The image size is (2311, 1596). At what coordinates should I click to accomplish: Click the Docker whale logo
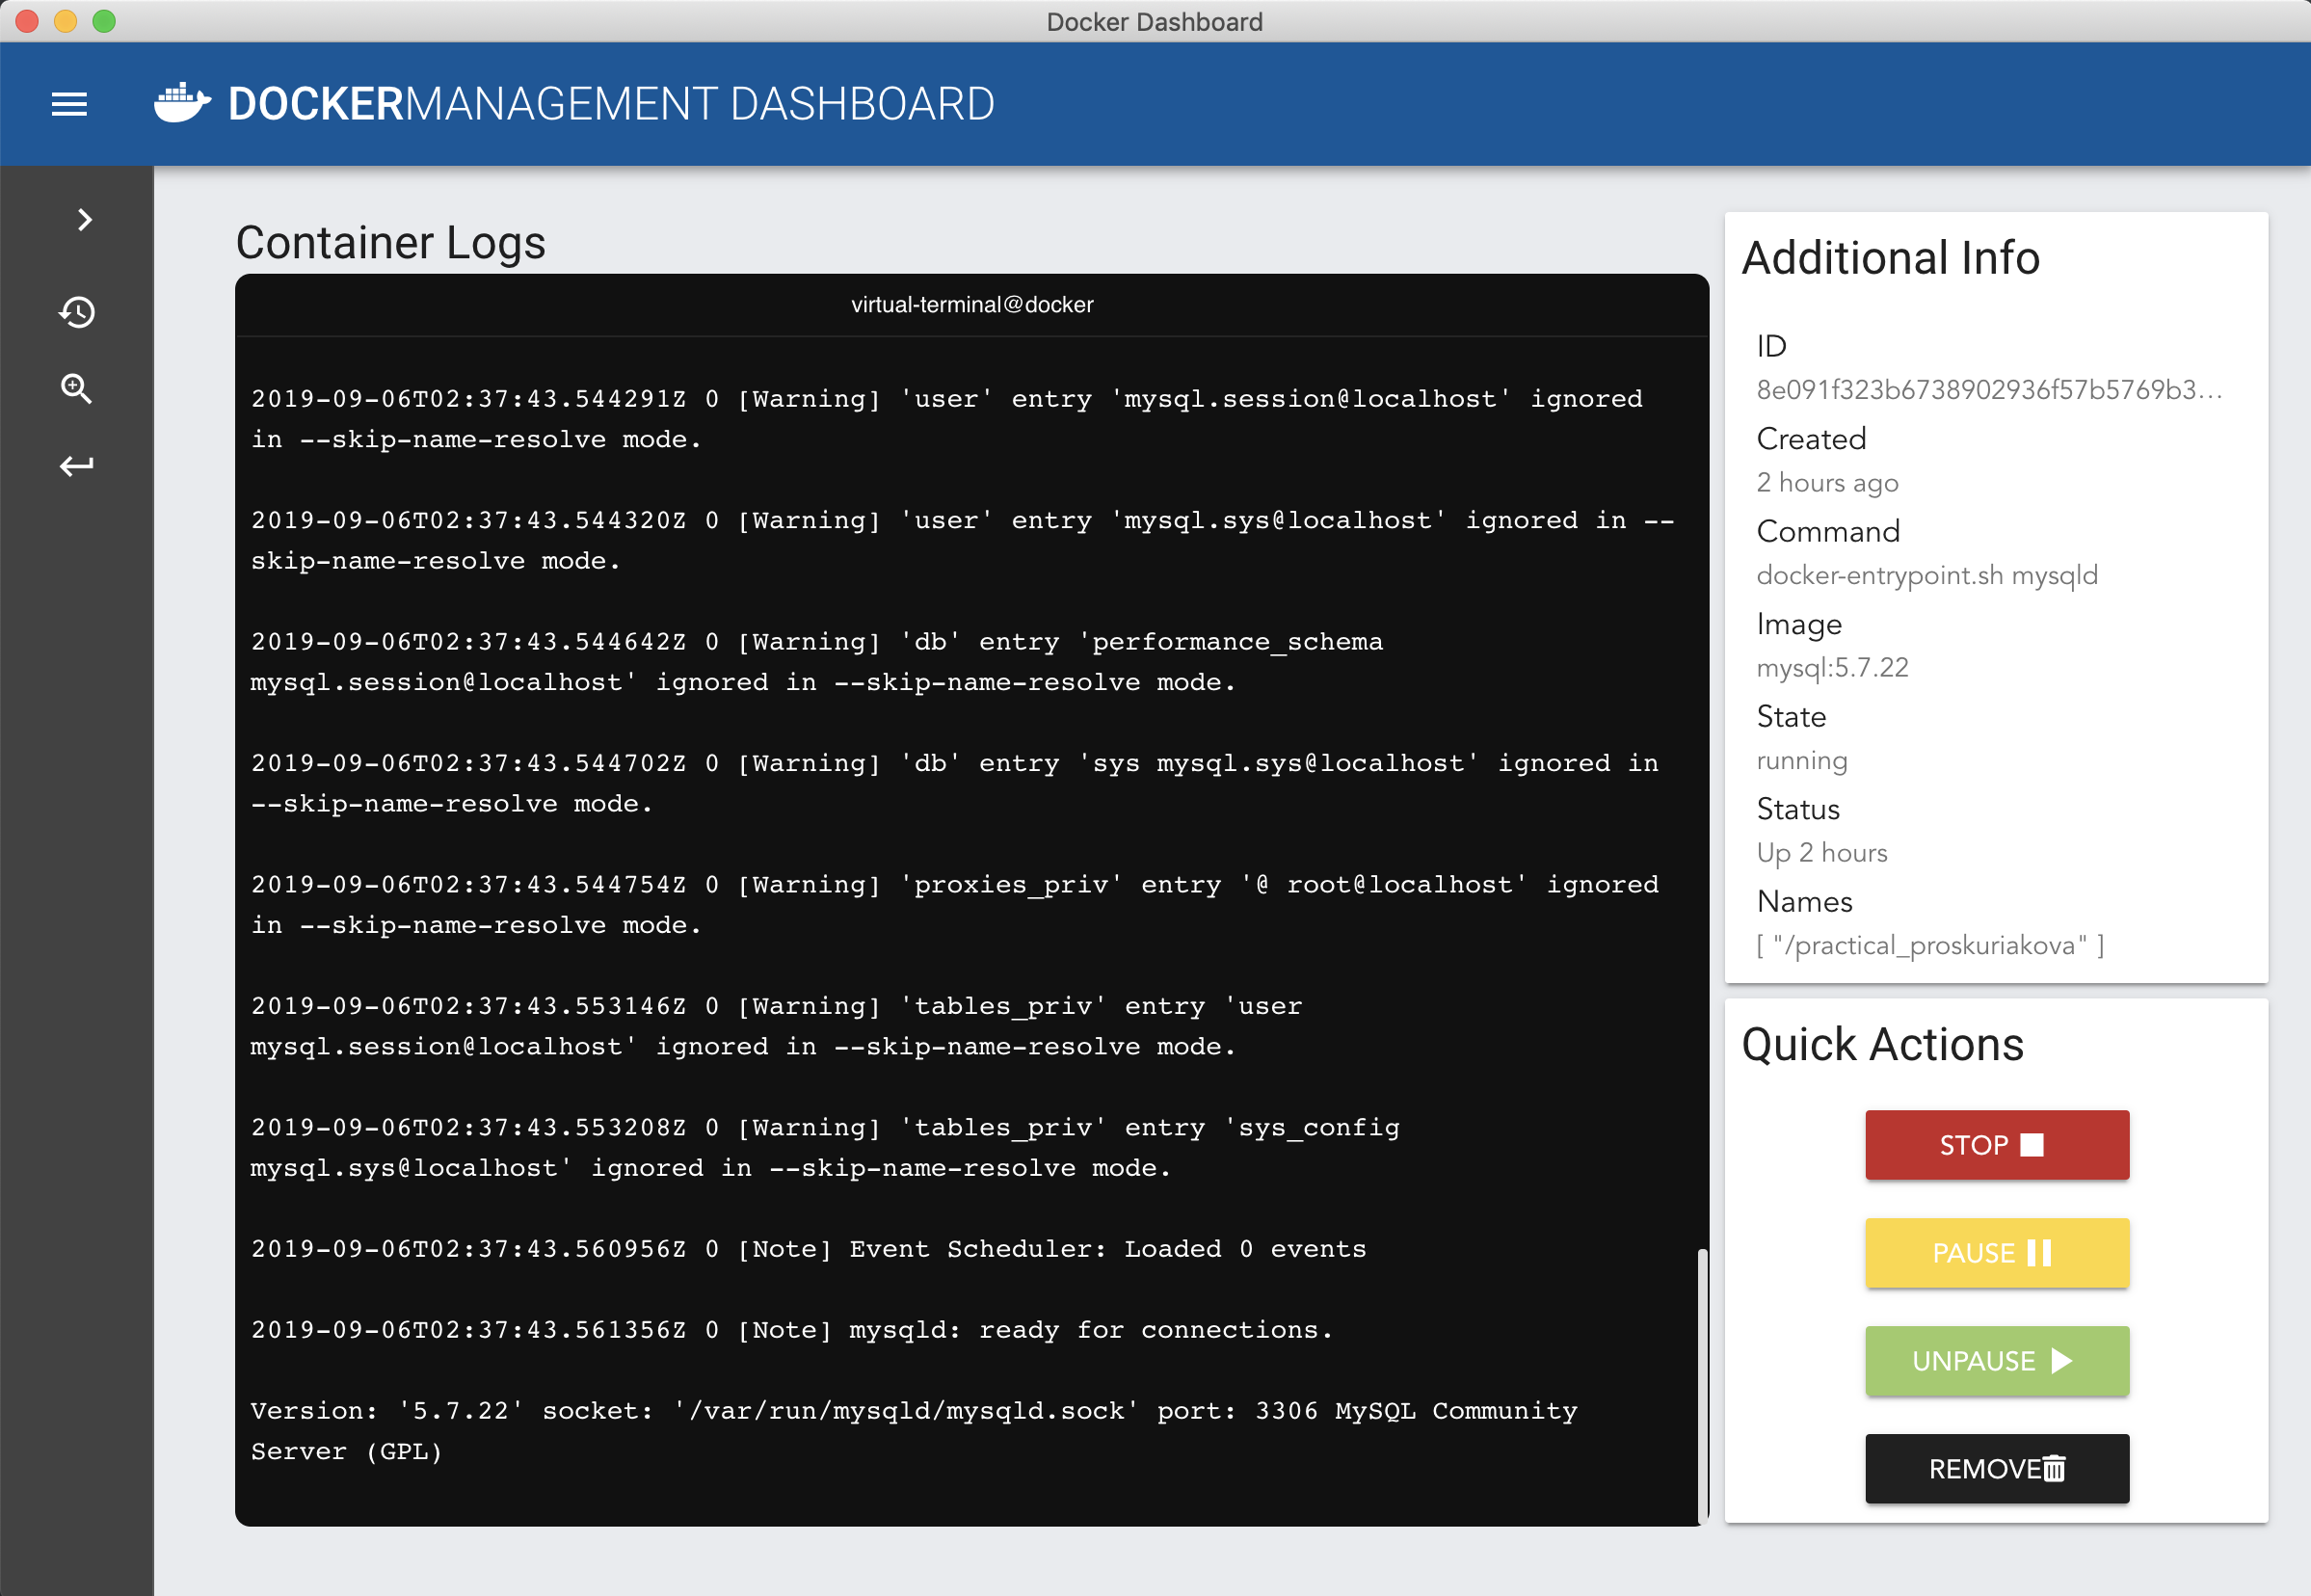pos(182,104)
